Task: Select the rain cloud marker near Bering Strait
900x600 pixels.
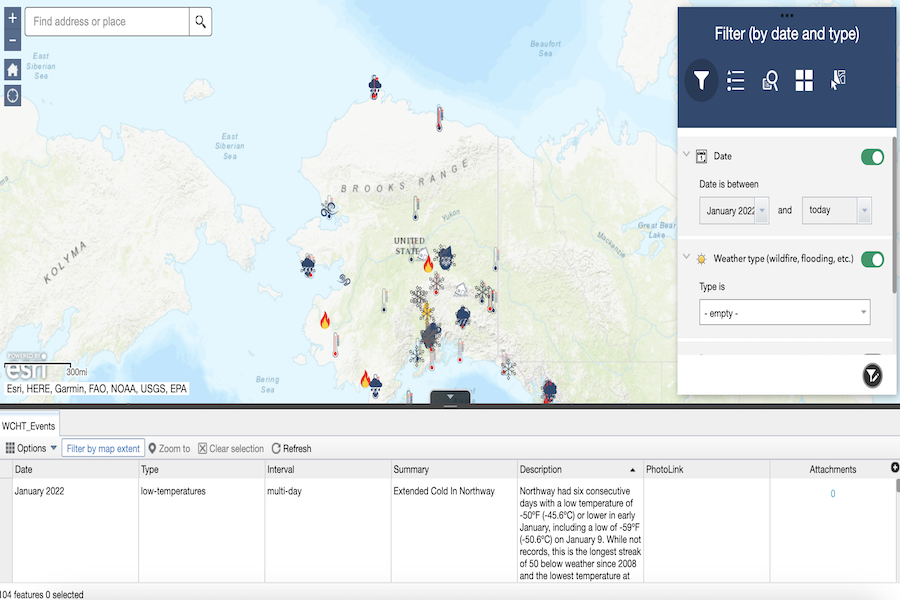Action: tap(308, 266)
